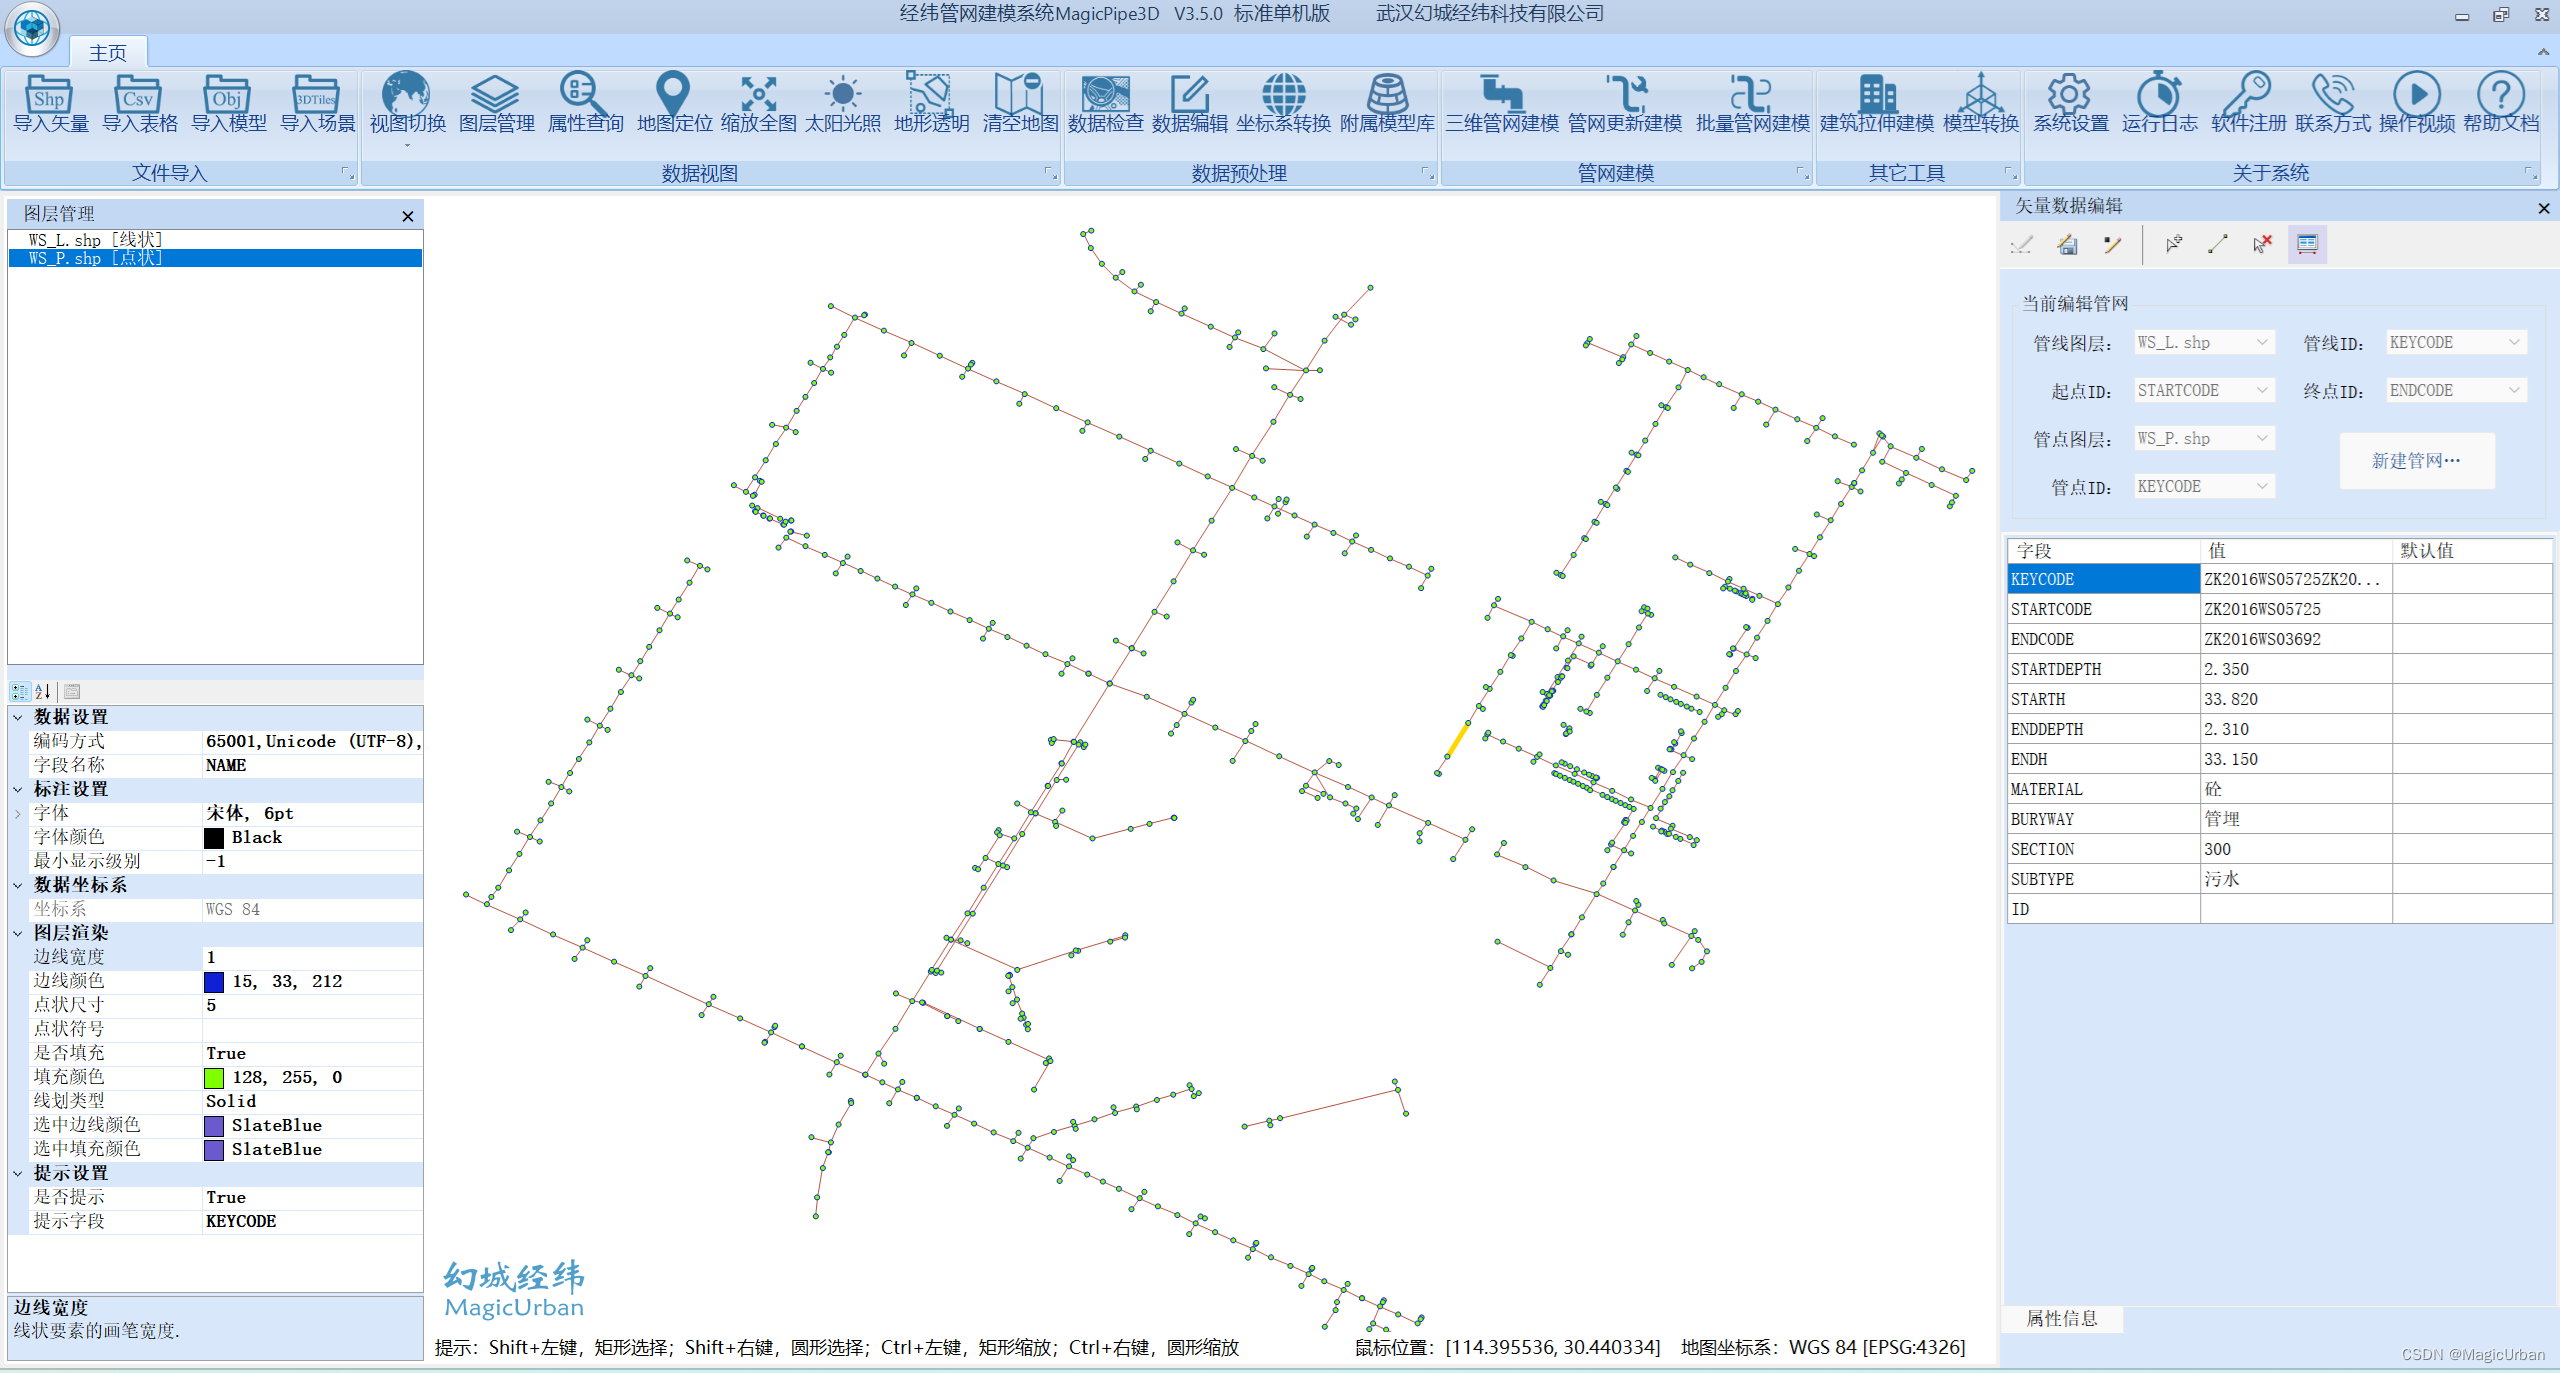Expand the 字体 font property row
2560x1373 pixels.
(18, 813)
